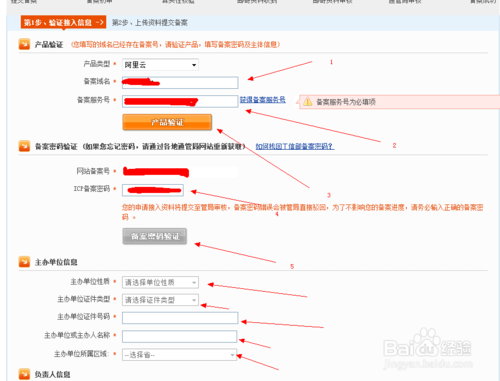Focus the 主办单位证件号码 input field
The width and height of the screenshot is (500, 381).
[x=180, y=318]
